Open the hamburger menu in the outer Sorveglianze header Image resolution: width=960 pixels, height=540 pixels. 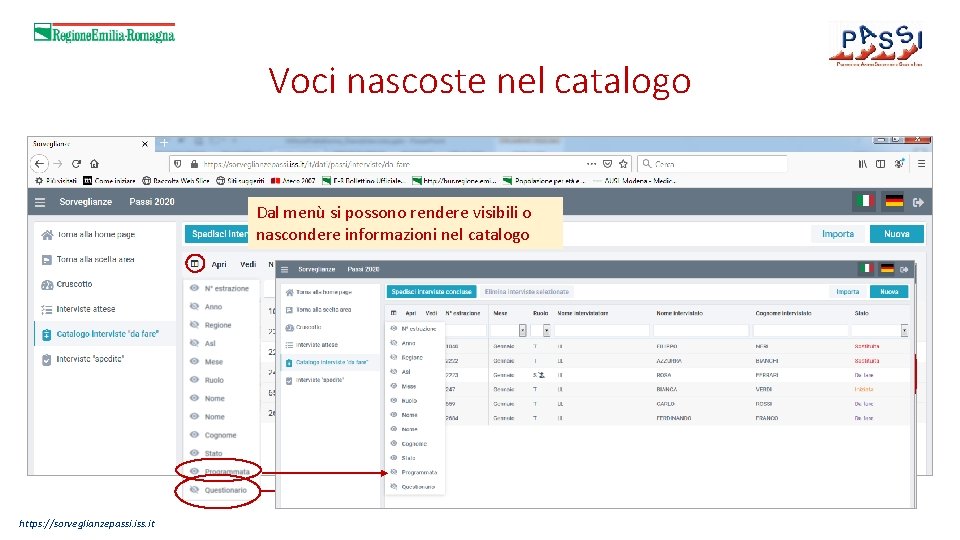pyautogui.click(x=40, y=202)
